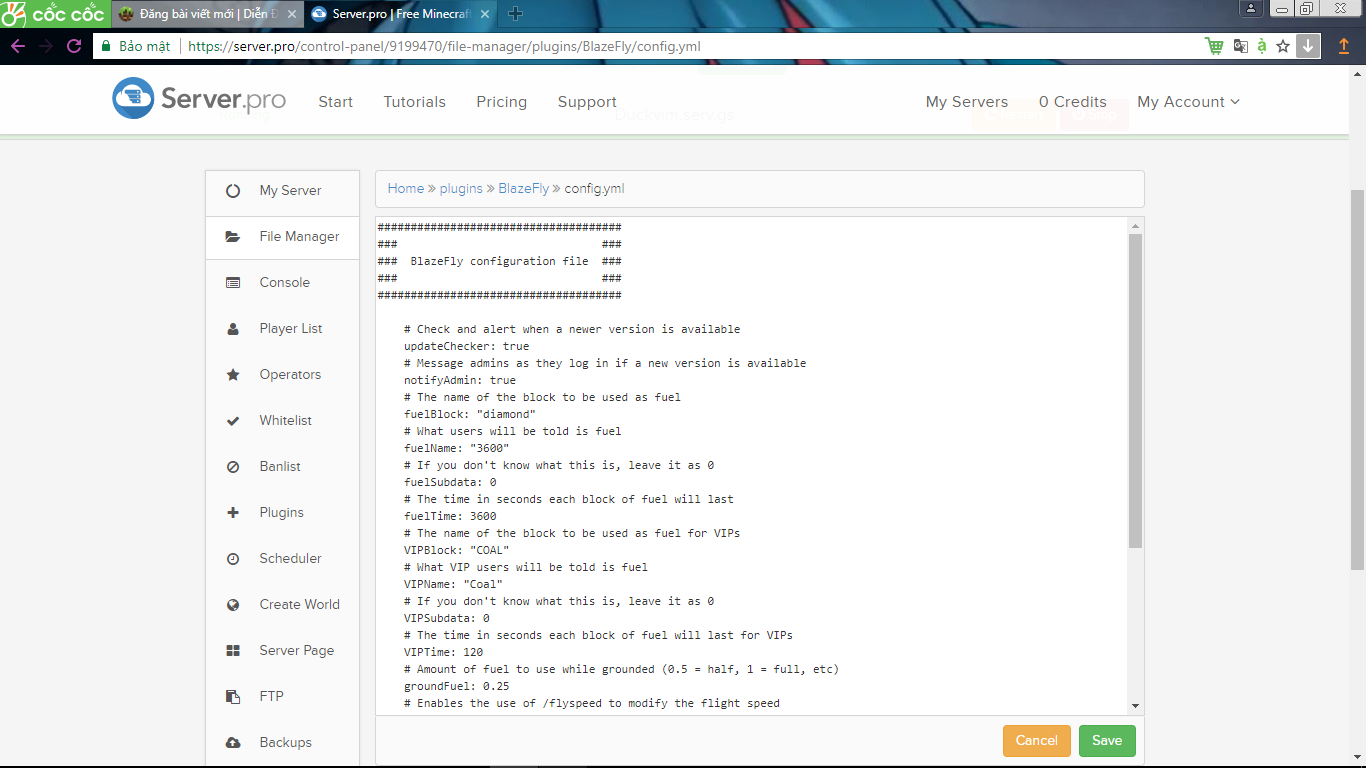Open Banlist in sidebar

click(x=282, y=467)
